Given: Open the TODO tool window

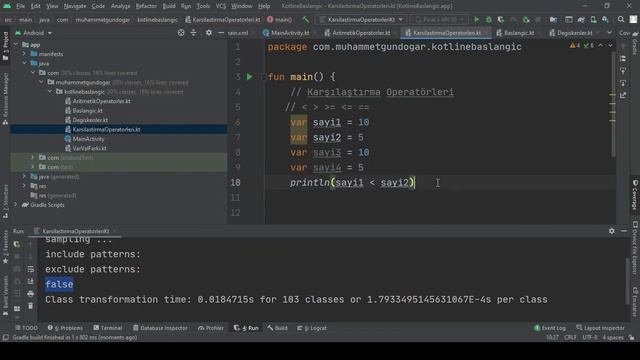Looking at the screenshot, I should [x=26, y=328].
